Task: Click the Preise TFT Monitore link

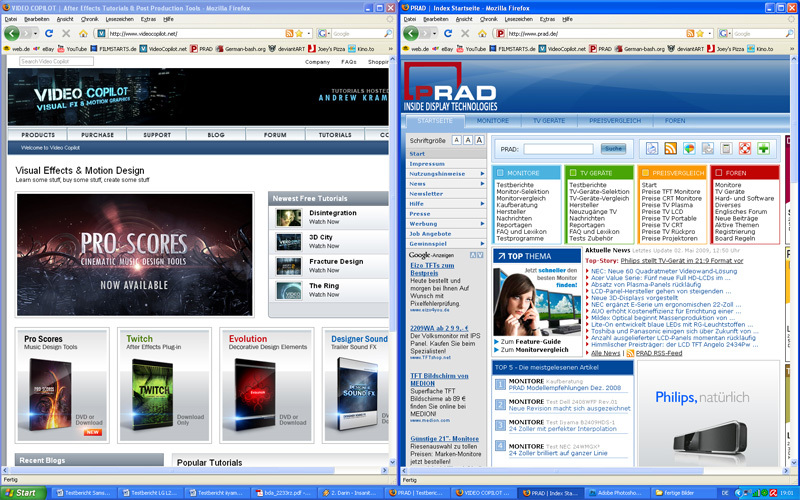Action: (x=671, y=192)
